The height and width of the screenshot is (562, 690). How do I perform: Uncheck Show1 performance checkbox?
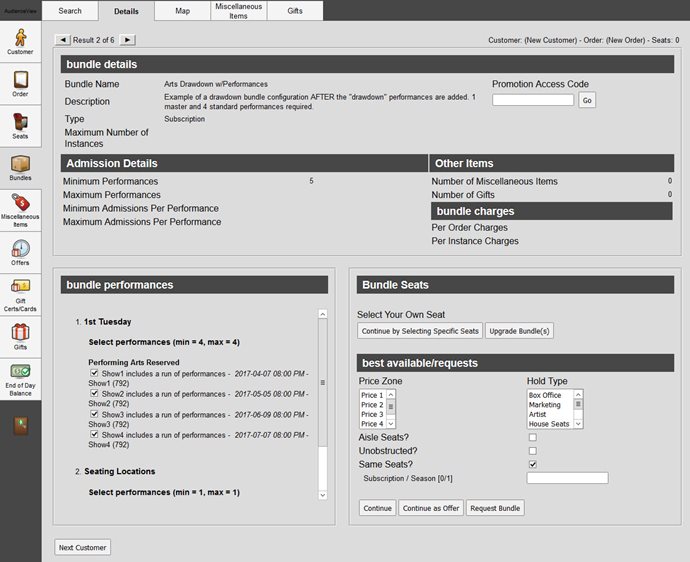tap(94, 373)
